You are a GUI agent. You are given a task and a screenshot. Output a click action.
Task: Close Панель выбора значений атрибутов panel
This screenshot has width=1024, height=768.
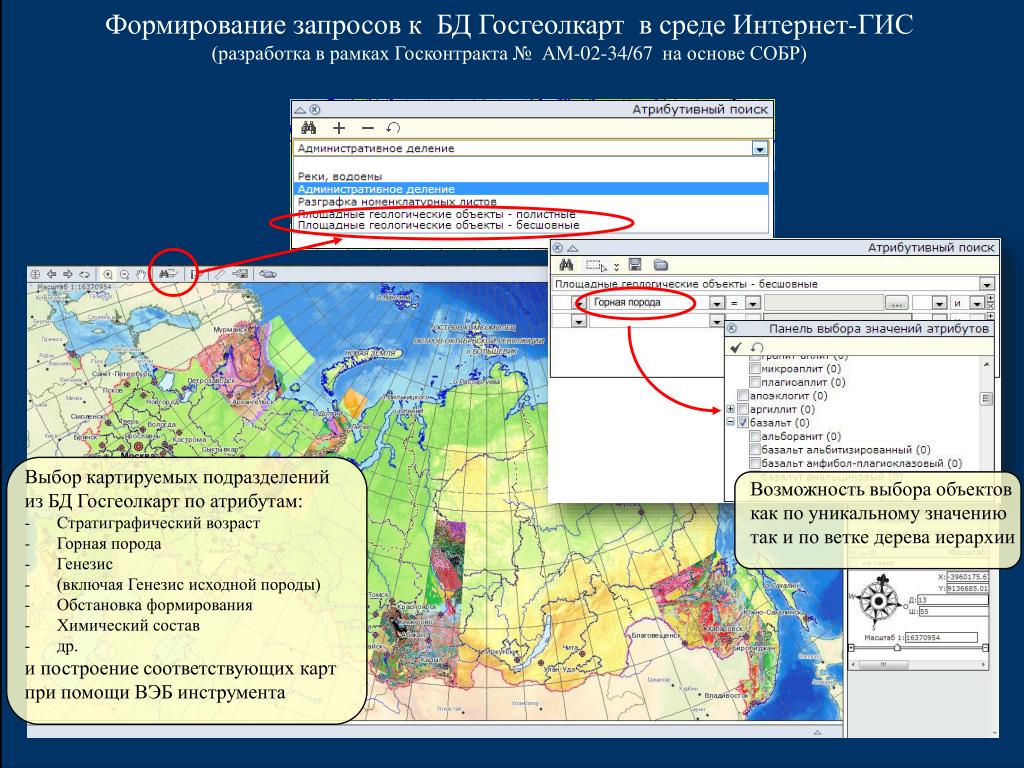pos(732,328)
